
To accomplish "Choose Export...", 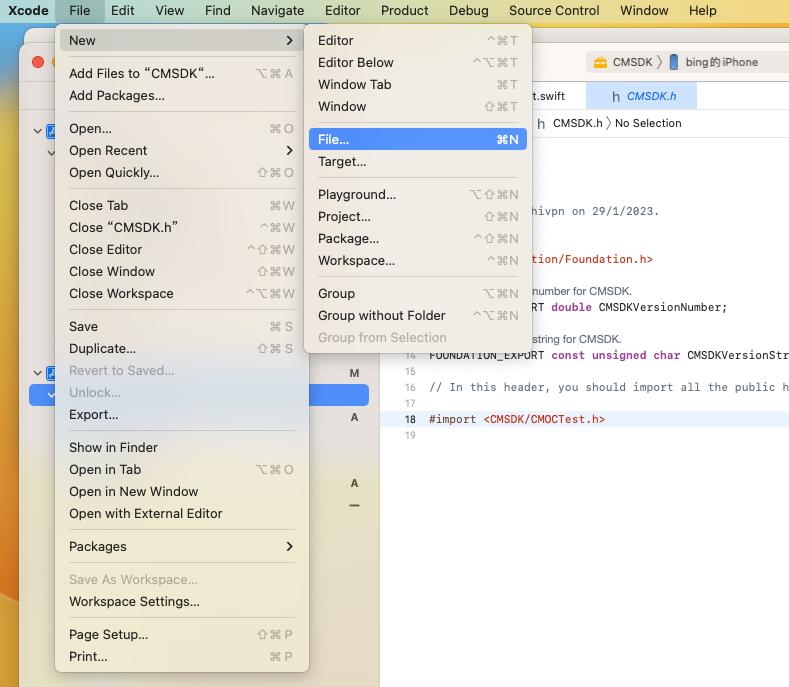I will 181,415.
